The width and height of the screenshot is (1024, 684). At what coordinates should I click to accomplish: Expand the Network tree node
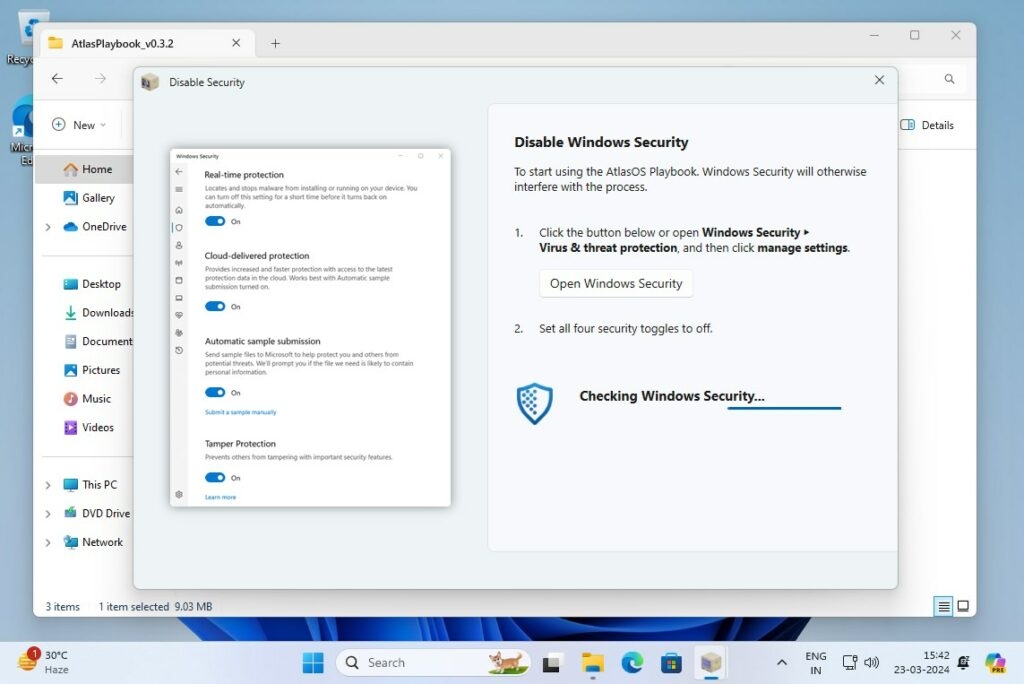point(47,543)
